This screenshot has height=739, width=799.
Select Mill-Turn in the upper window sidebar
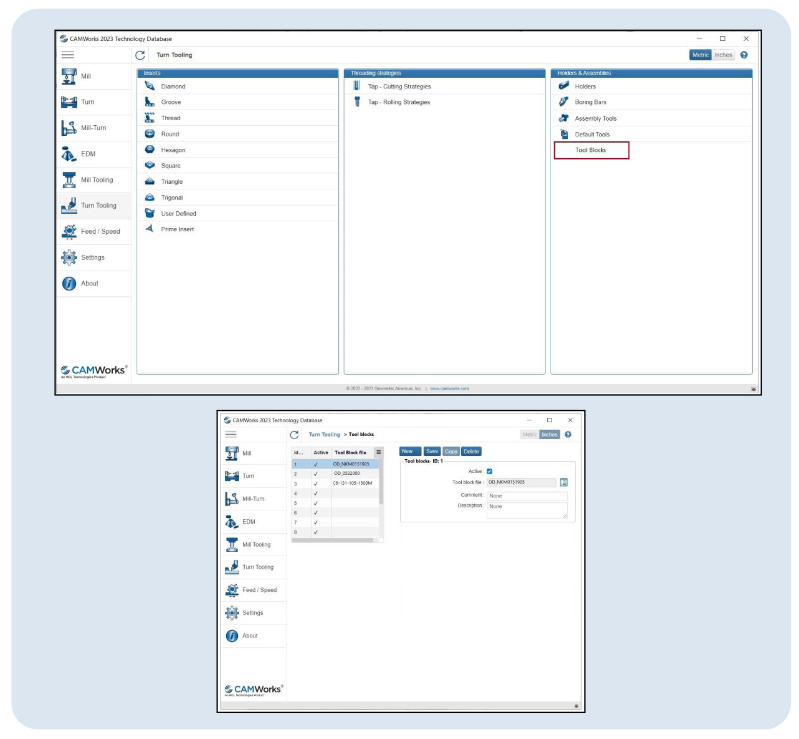coord(93,128)
